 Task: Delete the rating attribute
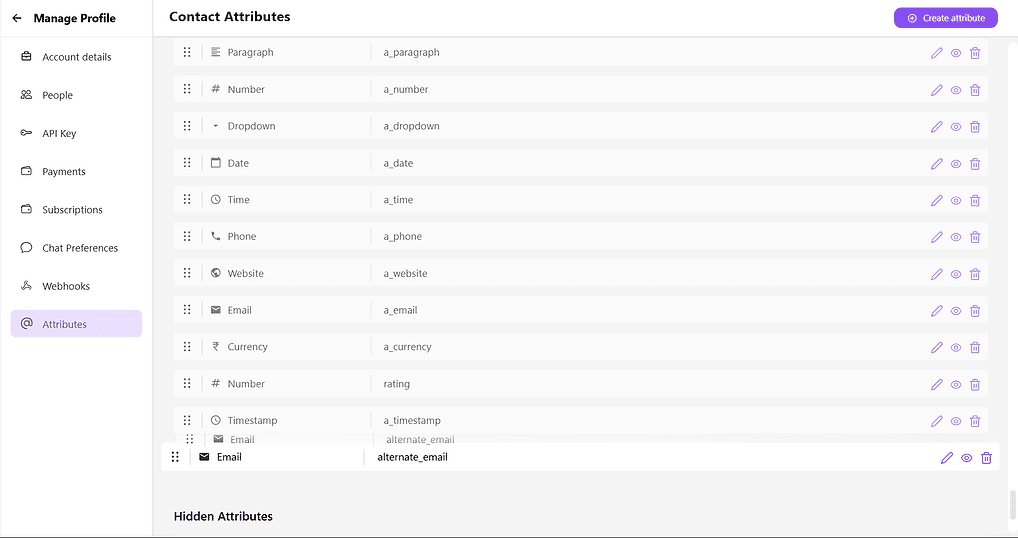(x=975, y=385)
